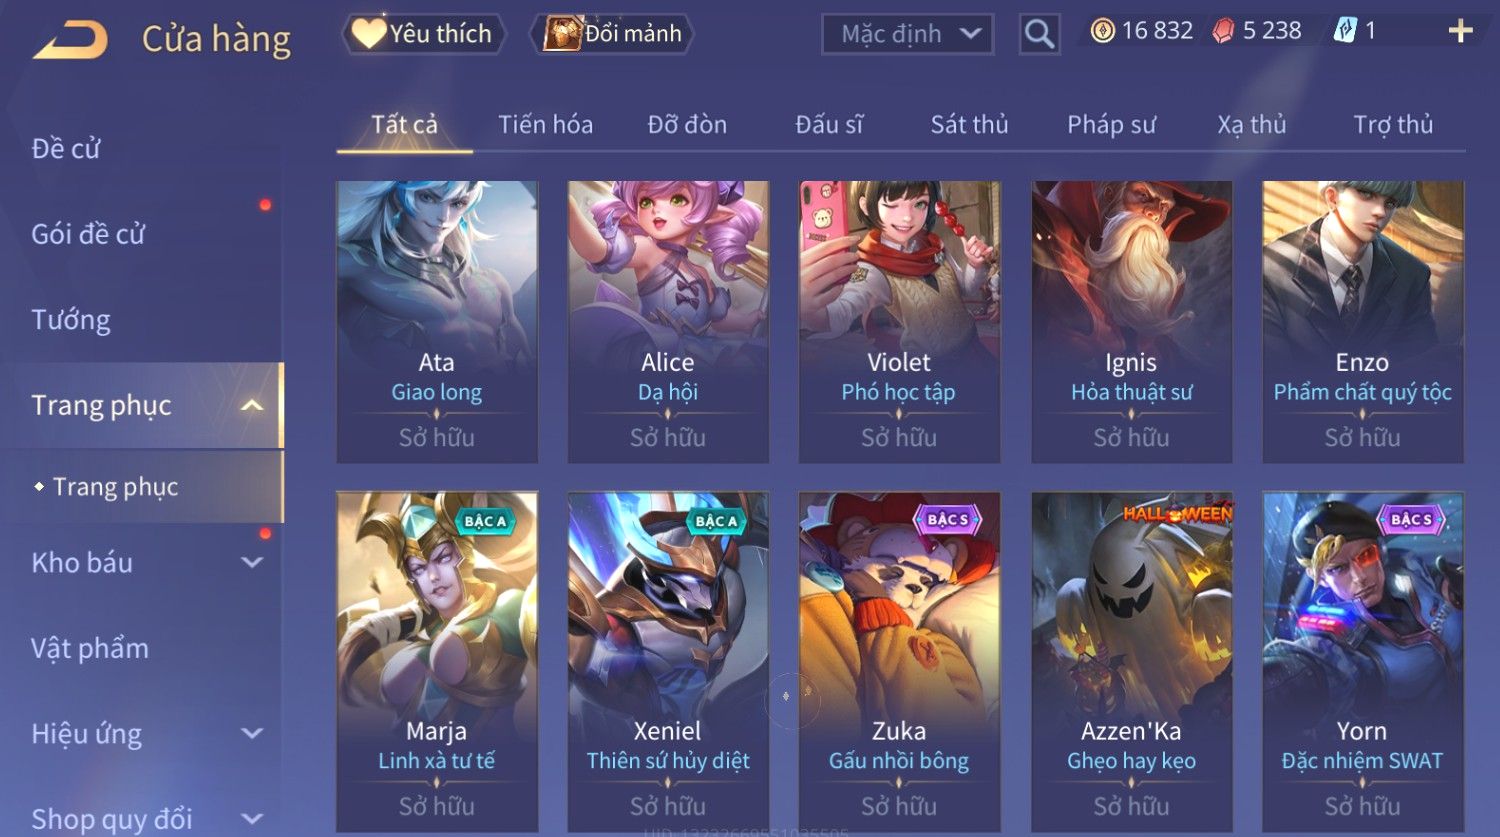Open the Mặc định sort dropdown
This screenshot has height=837, width=1500.
(x=907, y=34)
